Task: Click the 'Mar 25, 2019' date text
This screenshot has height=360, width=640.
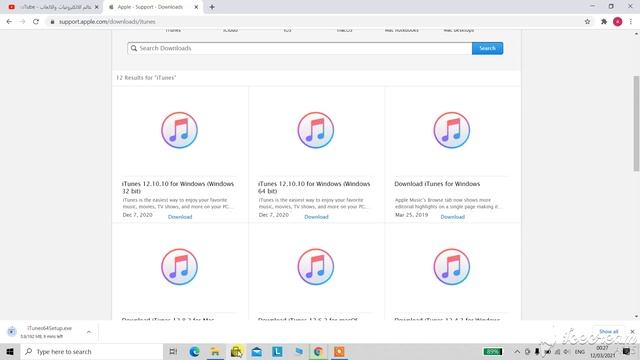Action: [x=411, y=215]
